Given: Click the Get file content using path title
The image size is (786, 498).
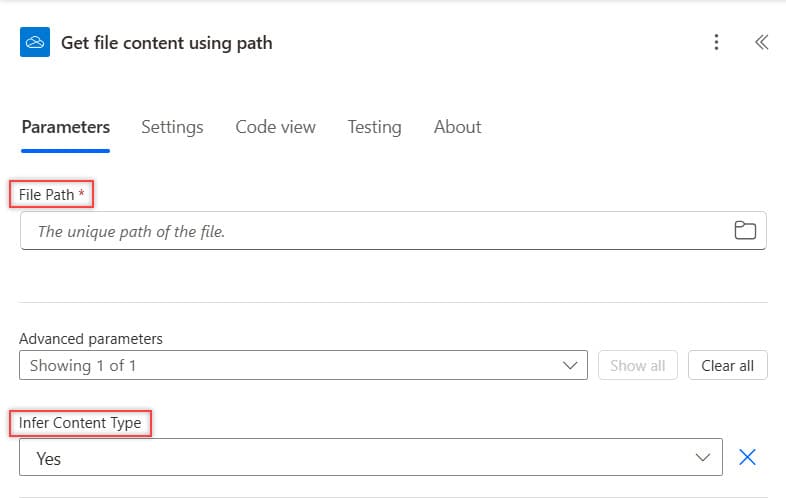Looking at the screenshot, I should click(167, 43).
